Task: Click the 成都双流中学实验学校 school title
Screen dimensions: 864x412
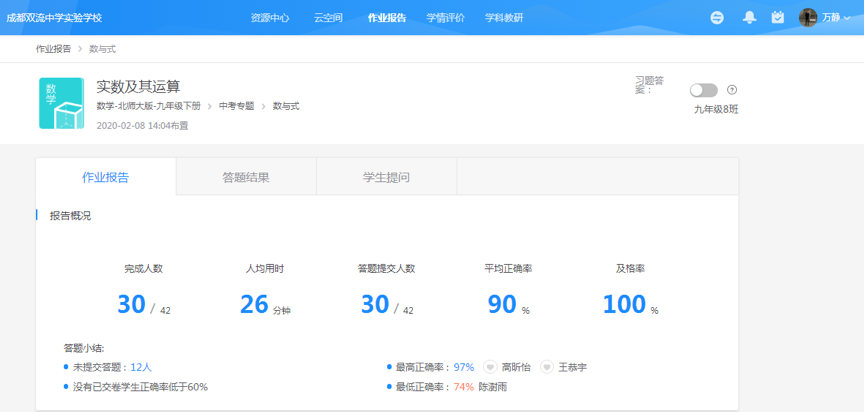Action: [x=54, y=18]
